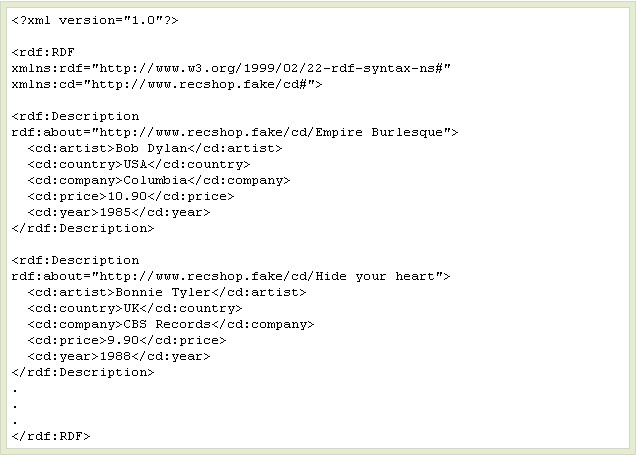Click the closing rdf:Description tag after year 1988
This screenshot has width=636, height=455.
[x=83, y=372]
